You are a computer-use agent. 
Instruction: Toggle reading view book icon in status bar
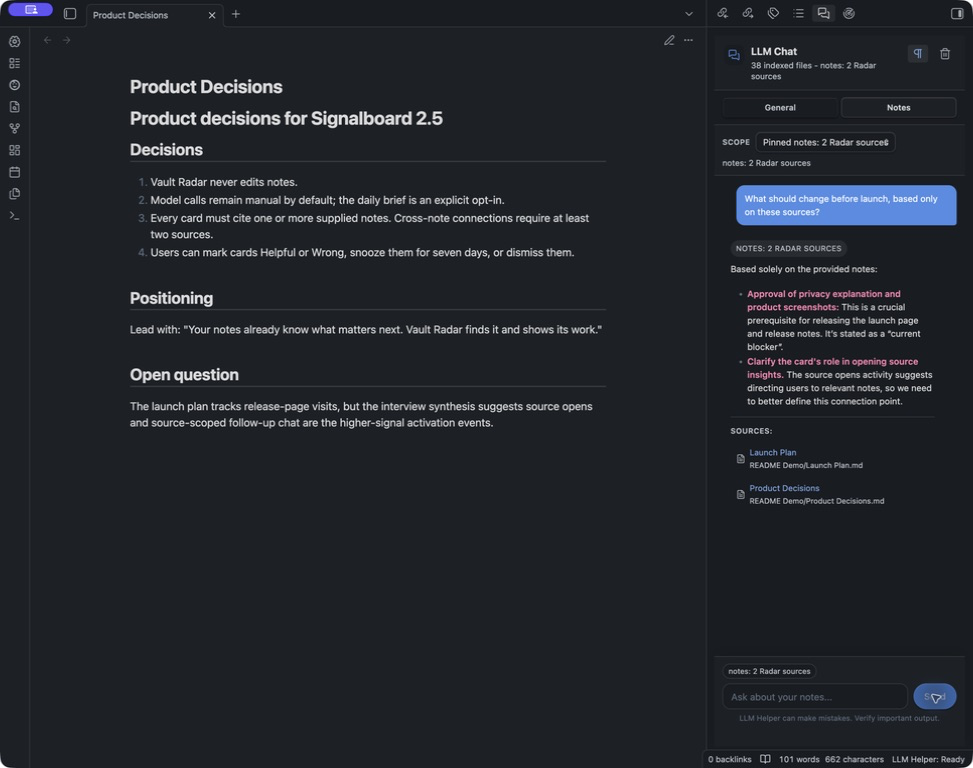(x=765, y=759)
